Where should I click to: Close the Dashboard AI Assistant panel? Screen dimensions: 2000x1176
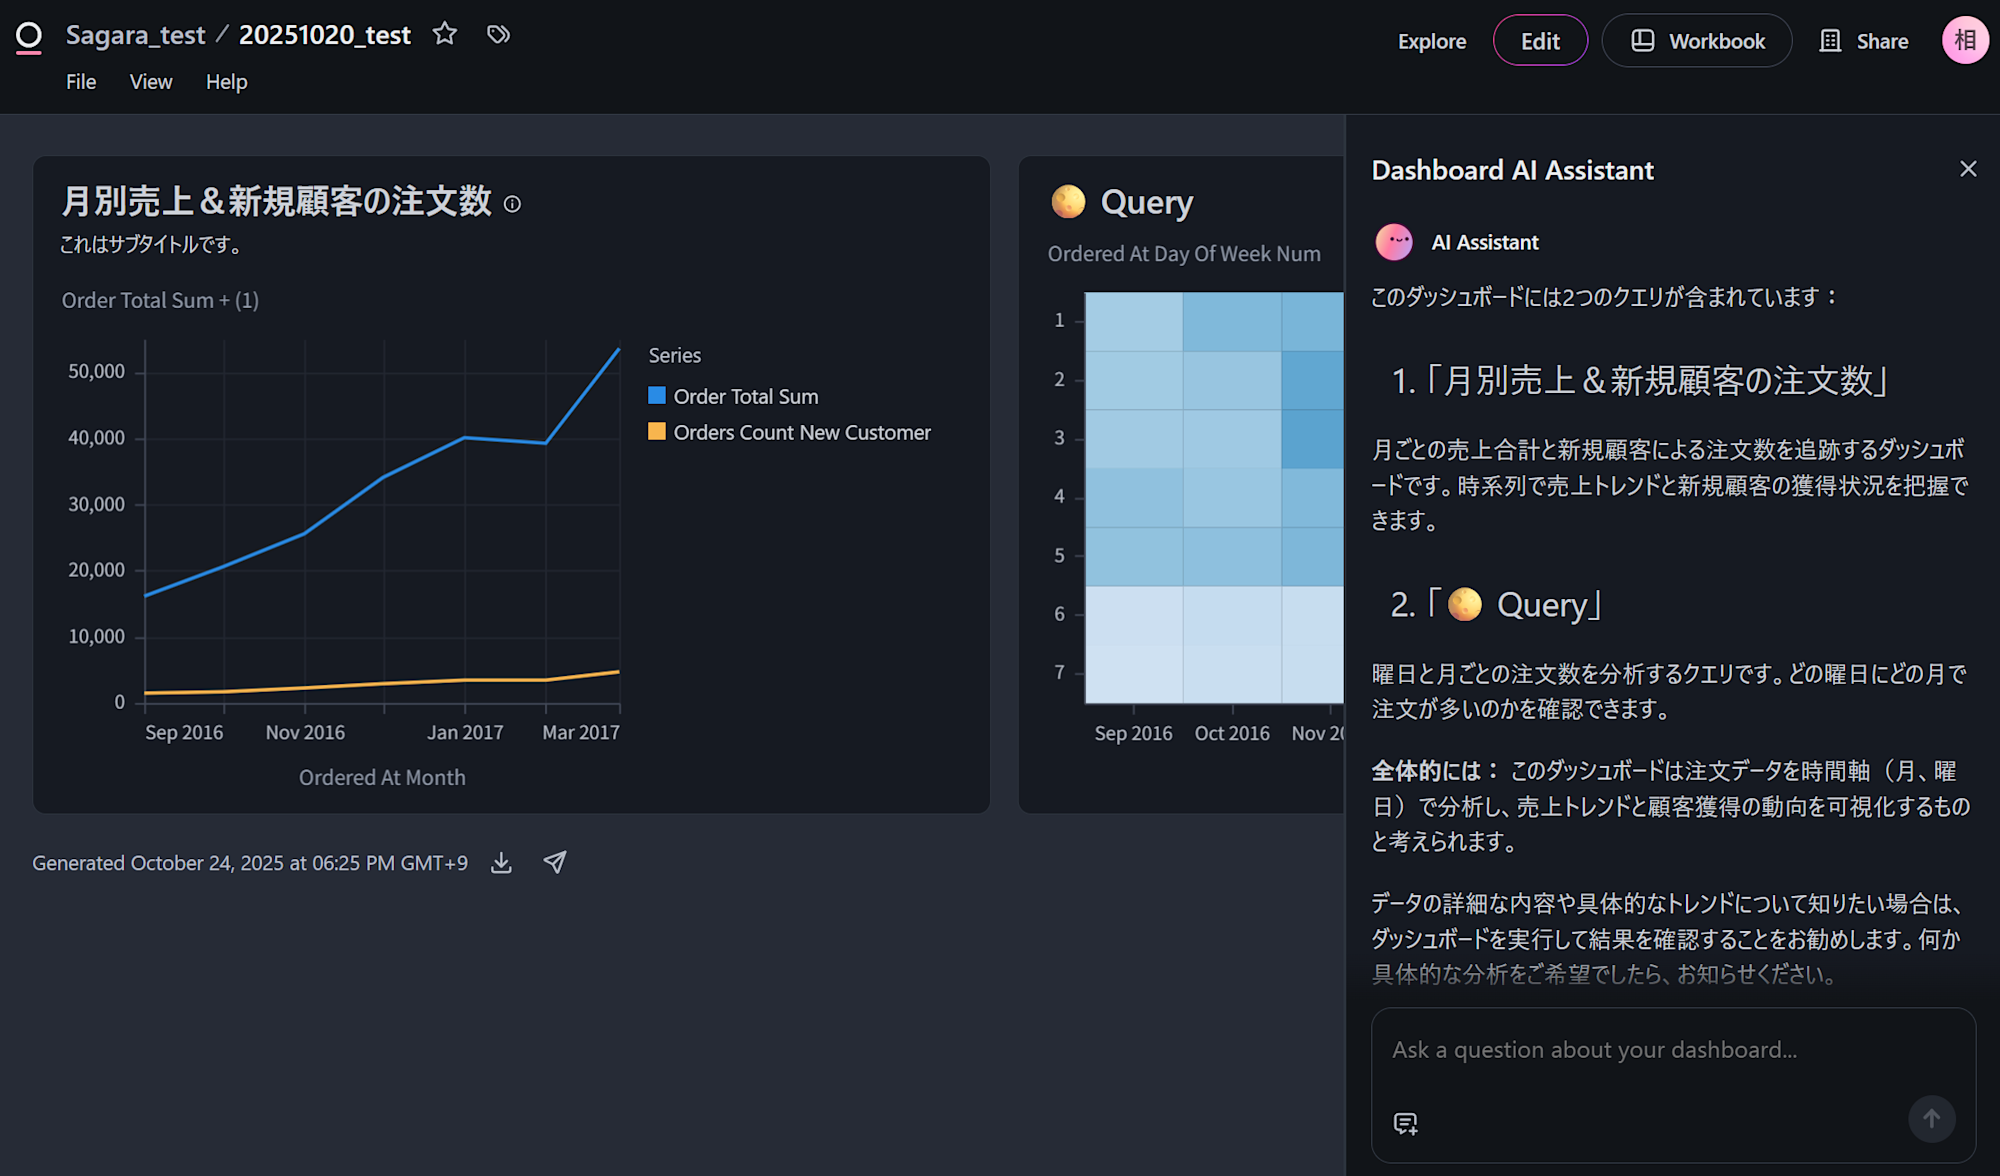tap(1968, 169)
